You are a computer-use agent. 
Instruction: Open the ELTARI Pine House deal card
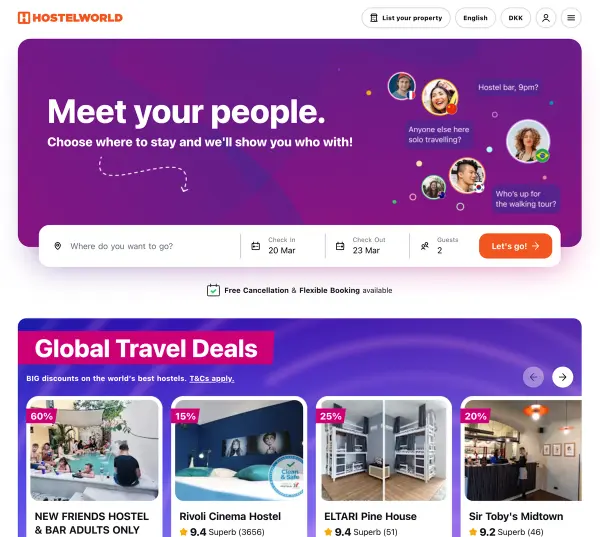384,467
